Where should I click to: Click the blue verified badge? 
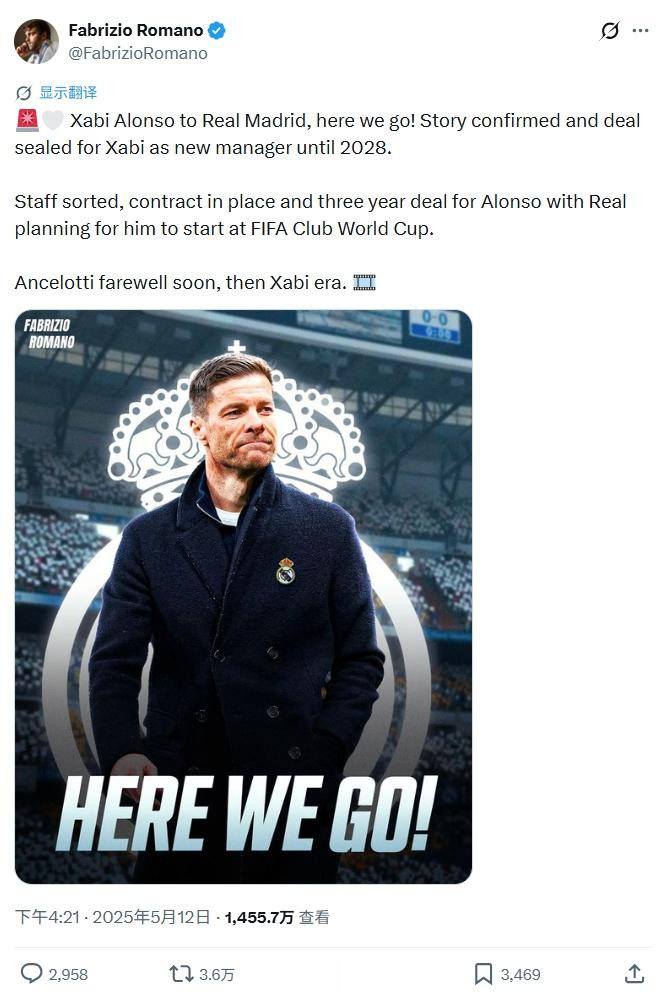tap(217, 30)
